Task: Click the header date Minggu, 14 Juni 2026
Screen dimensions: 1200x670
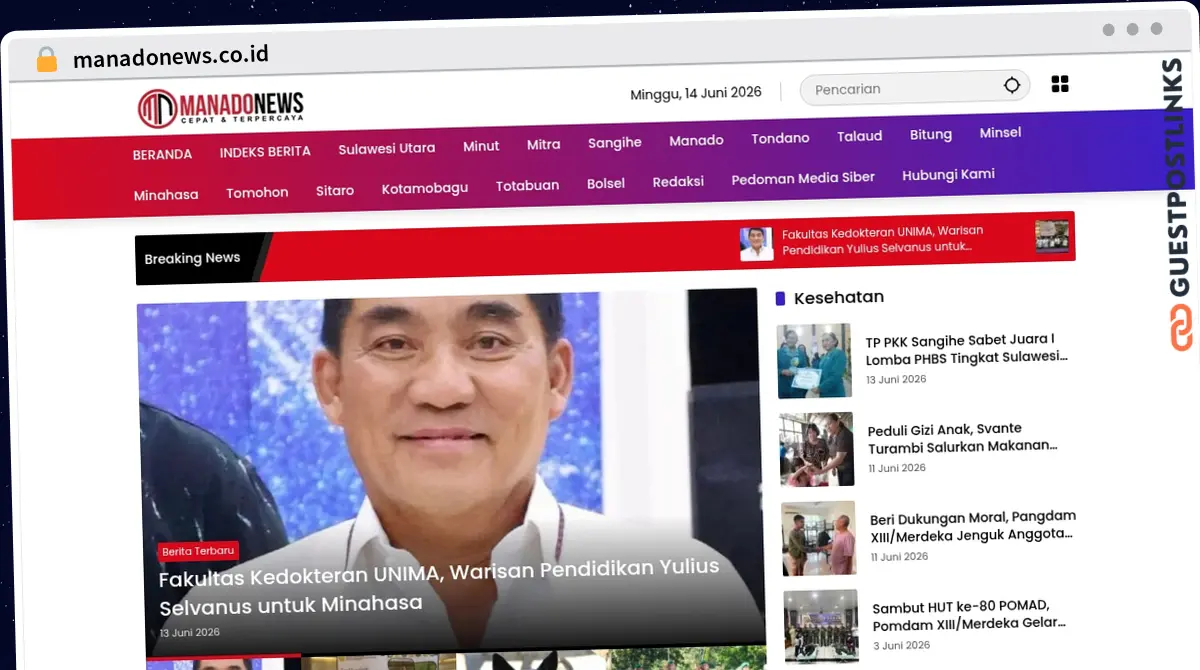Action: pyautogui.click(x=696, y=93)
